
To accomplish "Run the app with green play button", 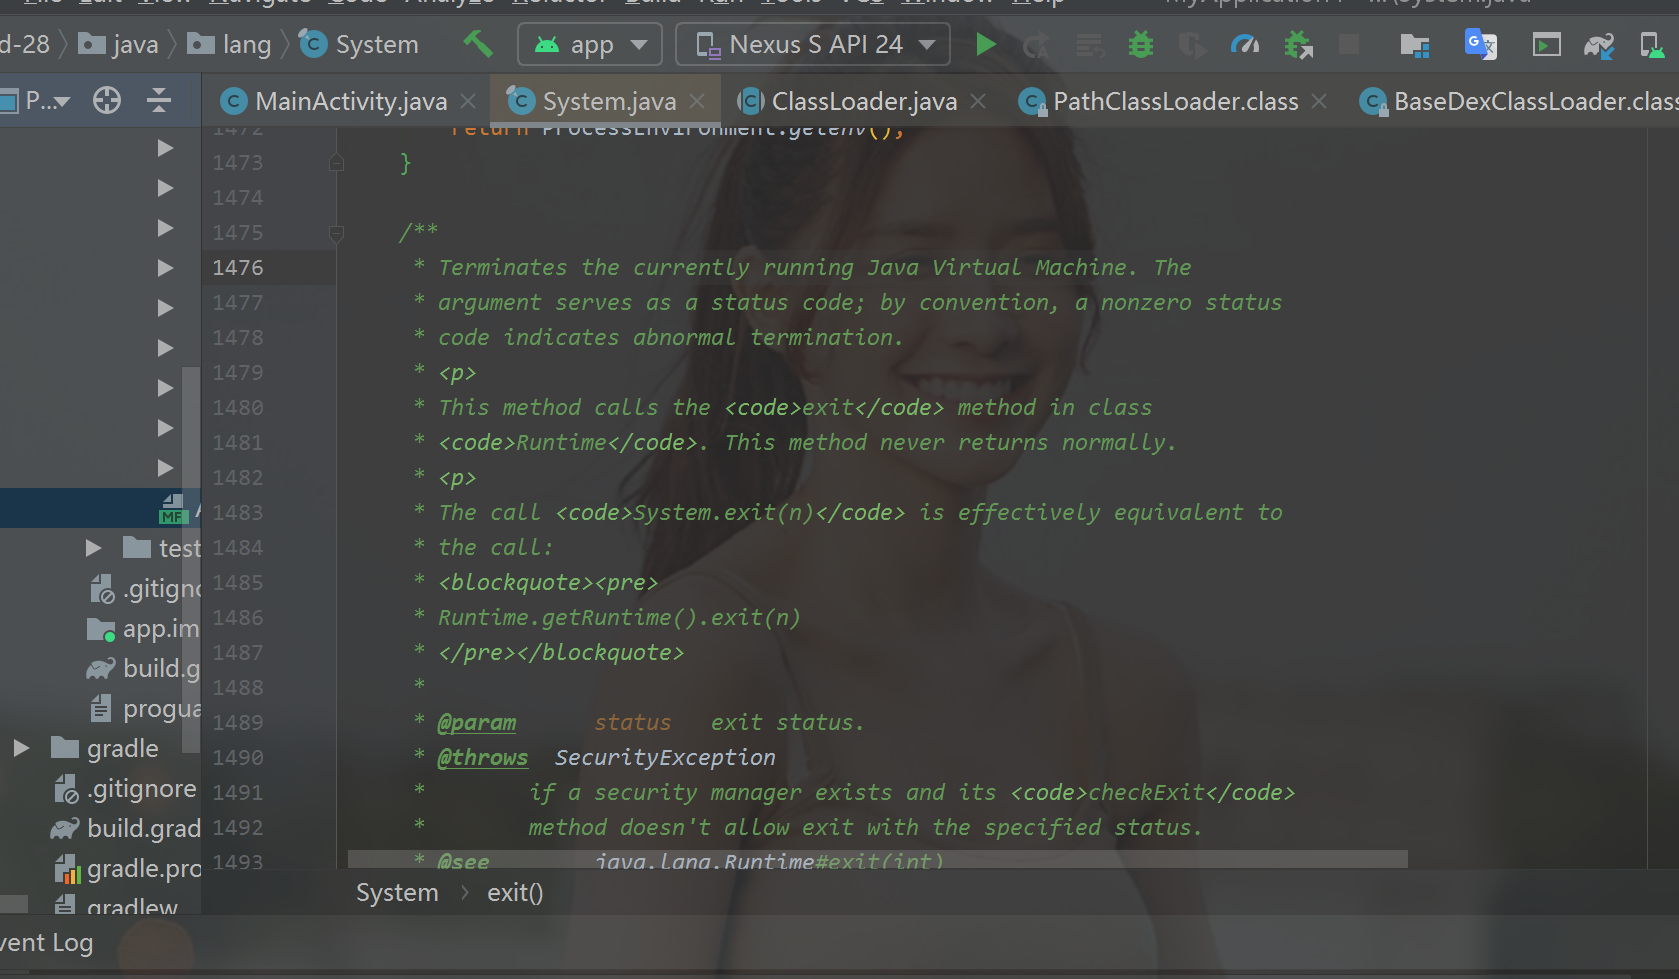I will click(985, 44).
